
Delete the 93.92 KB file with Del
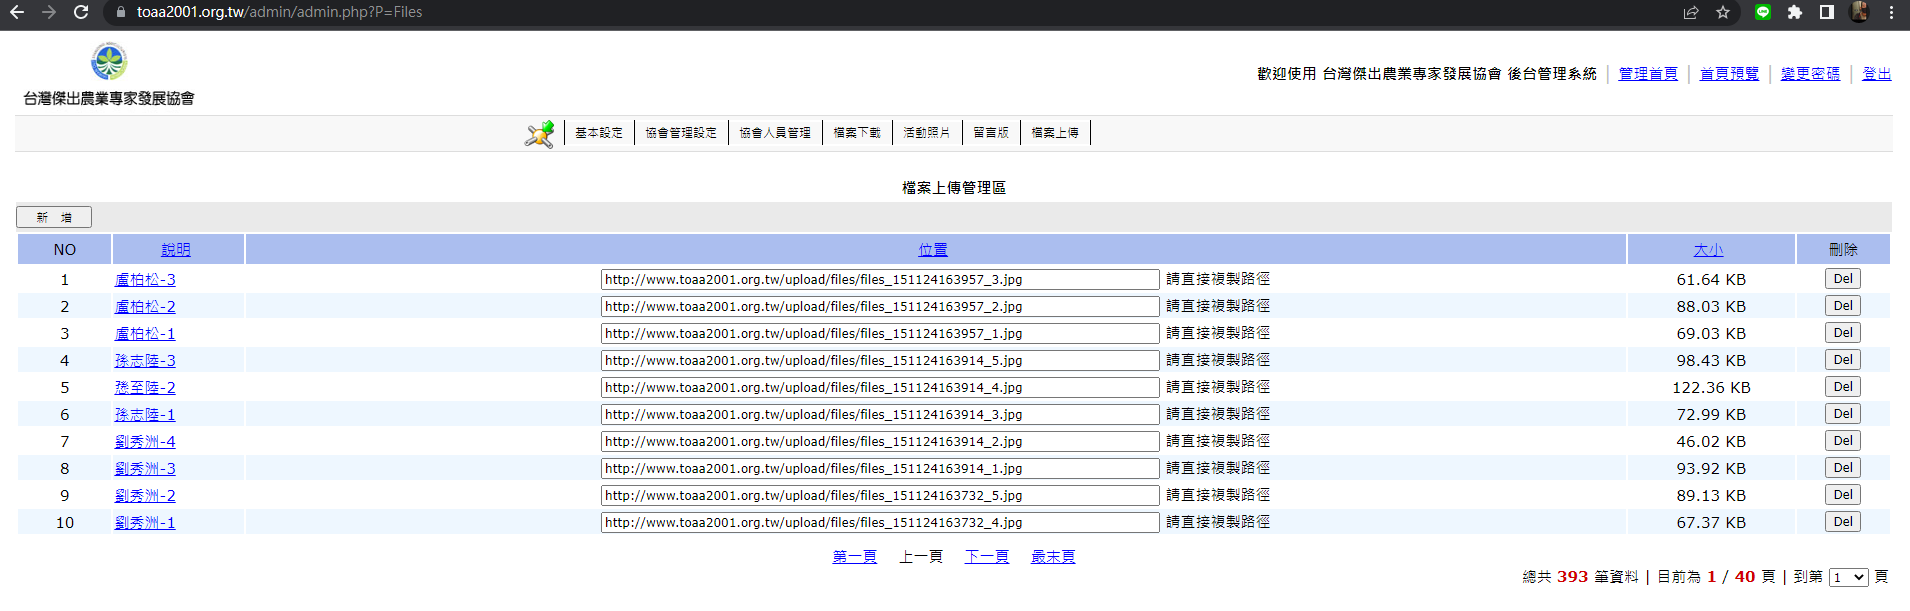tap(1843, 468)
